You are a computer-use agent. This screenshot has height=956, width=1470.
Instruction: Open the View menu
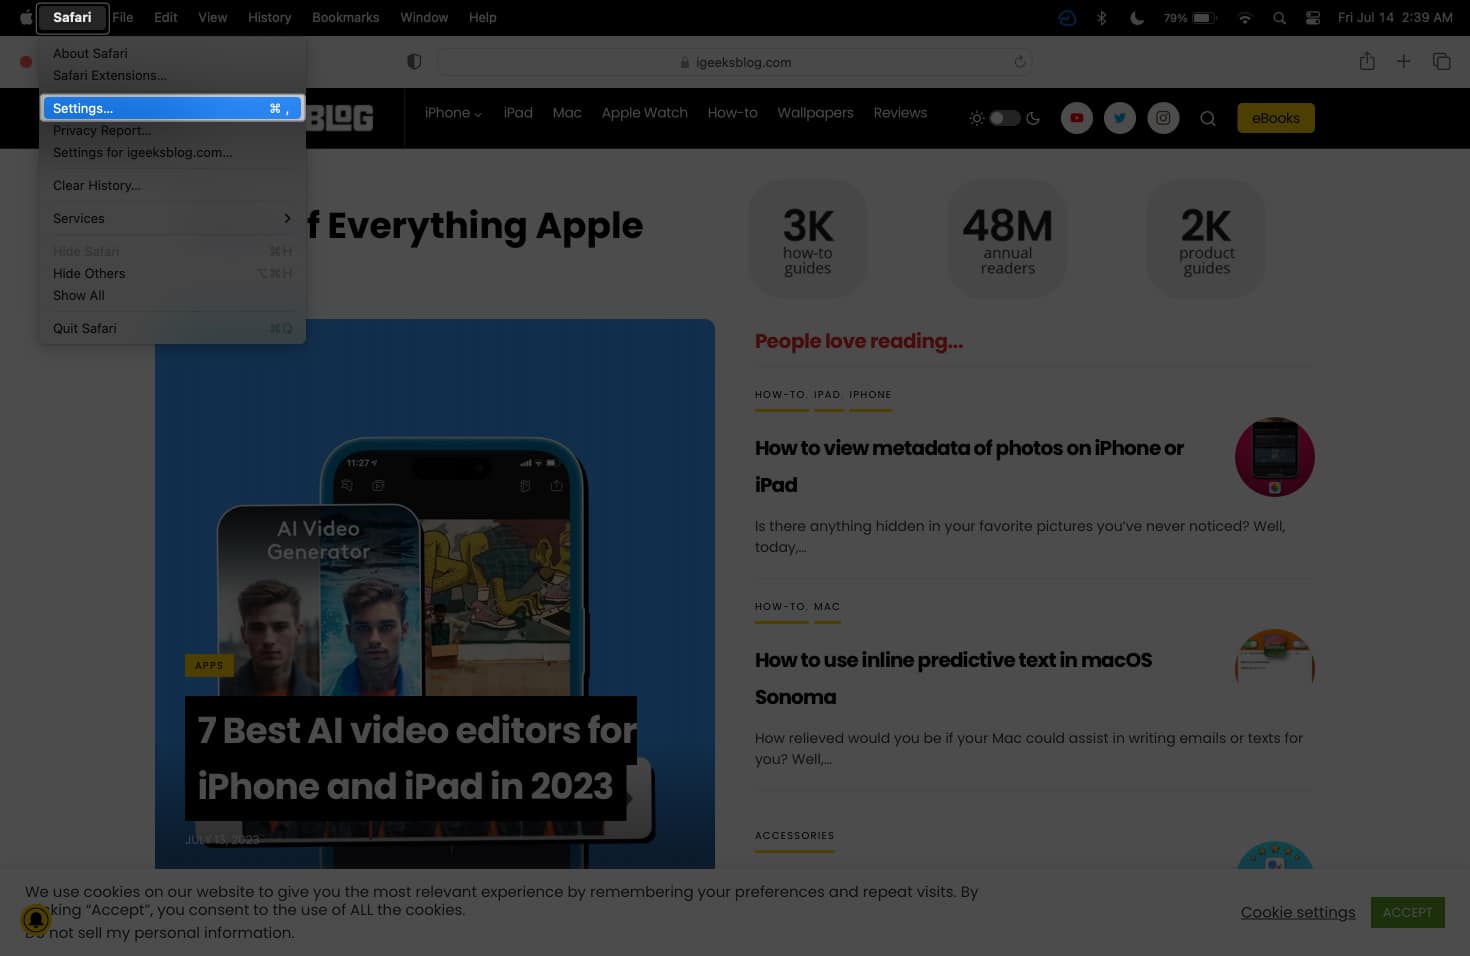[212, 17]
